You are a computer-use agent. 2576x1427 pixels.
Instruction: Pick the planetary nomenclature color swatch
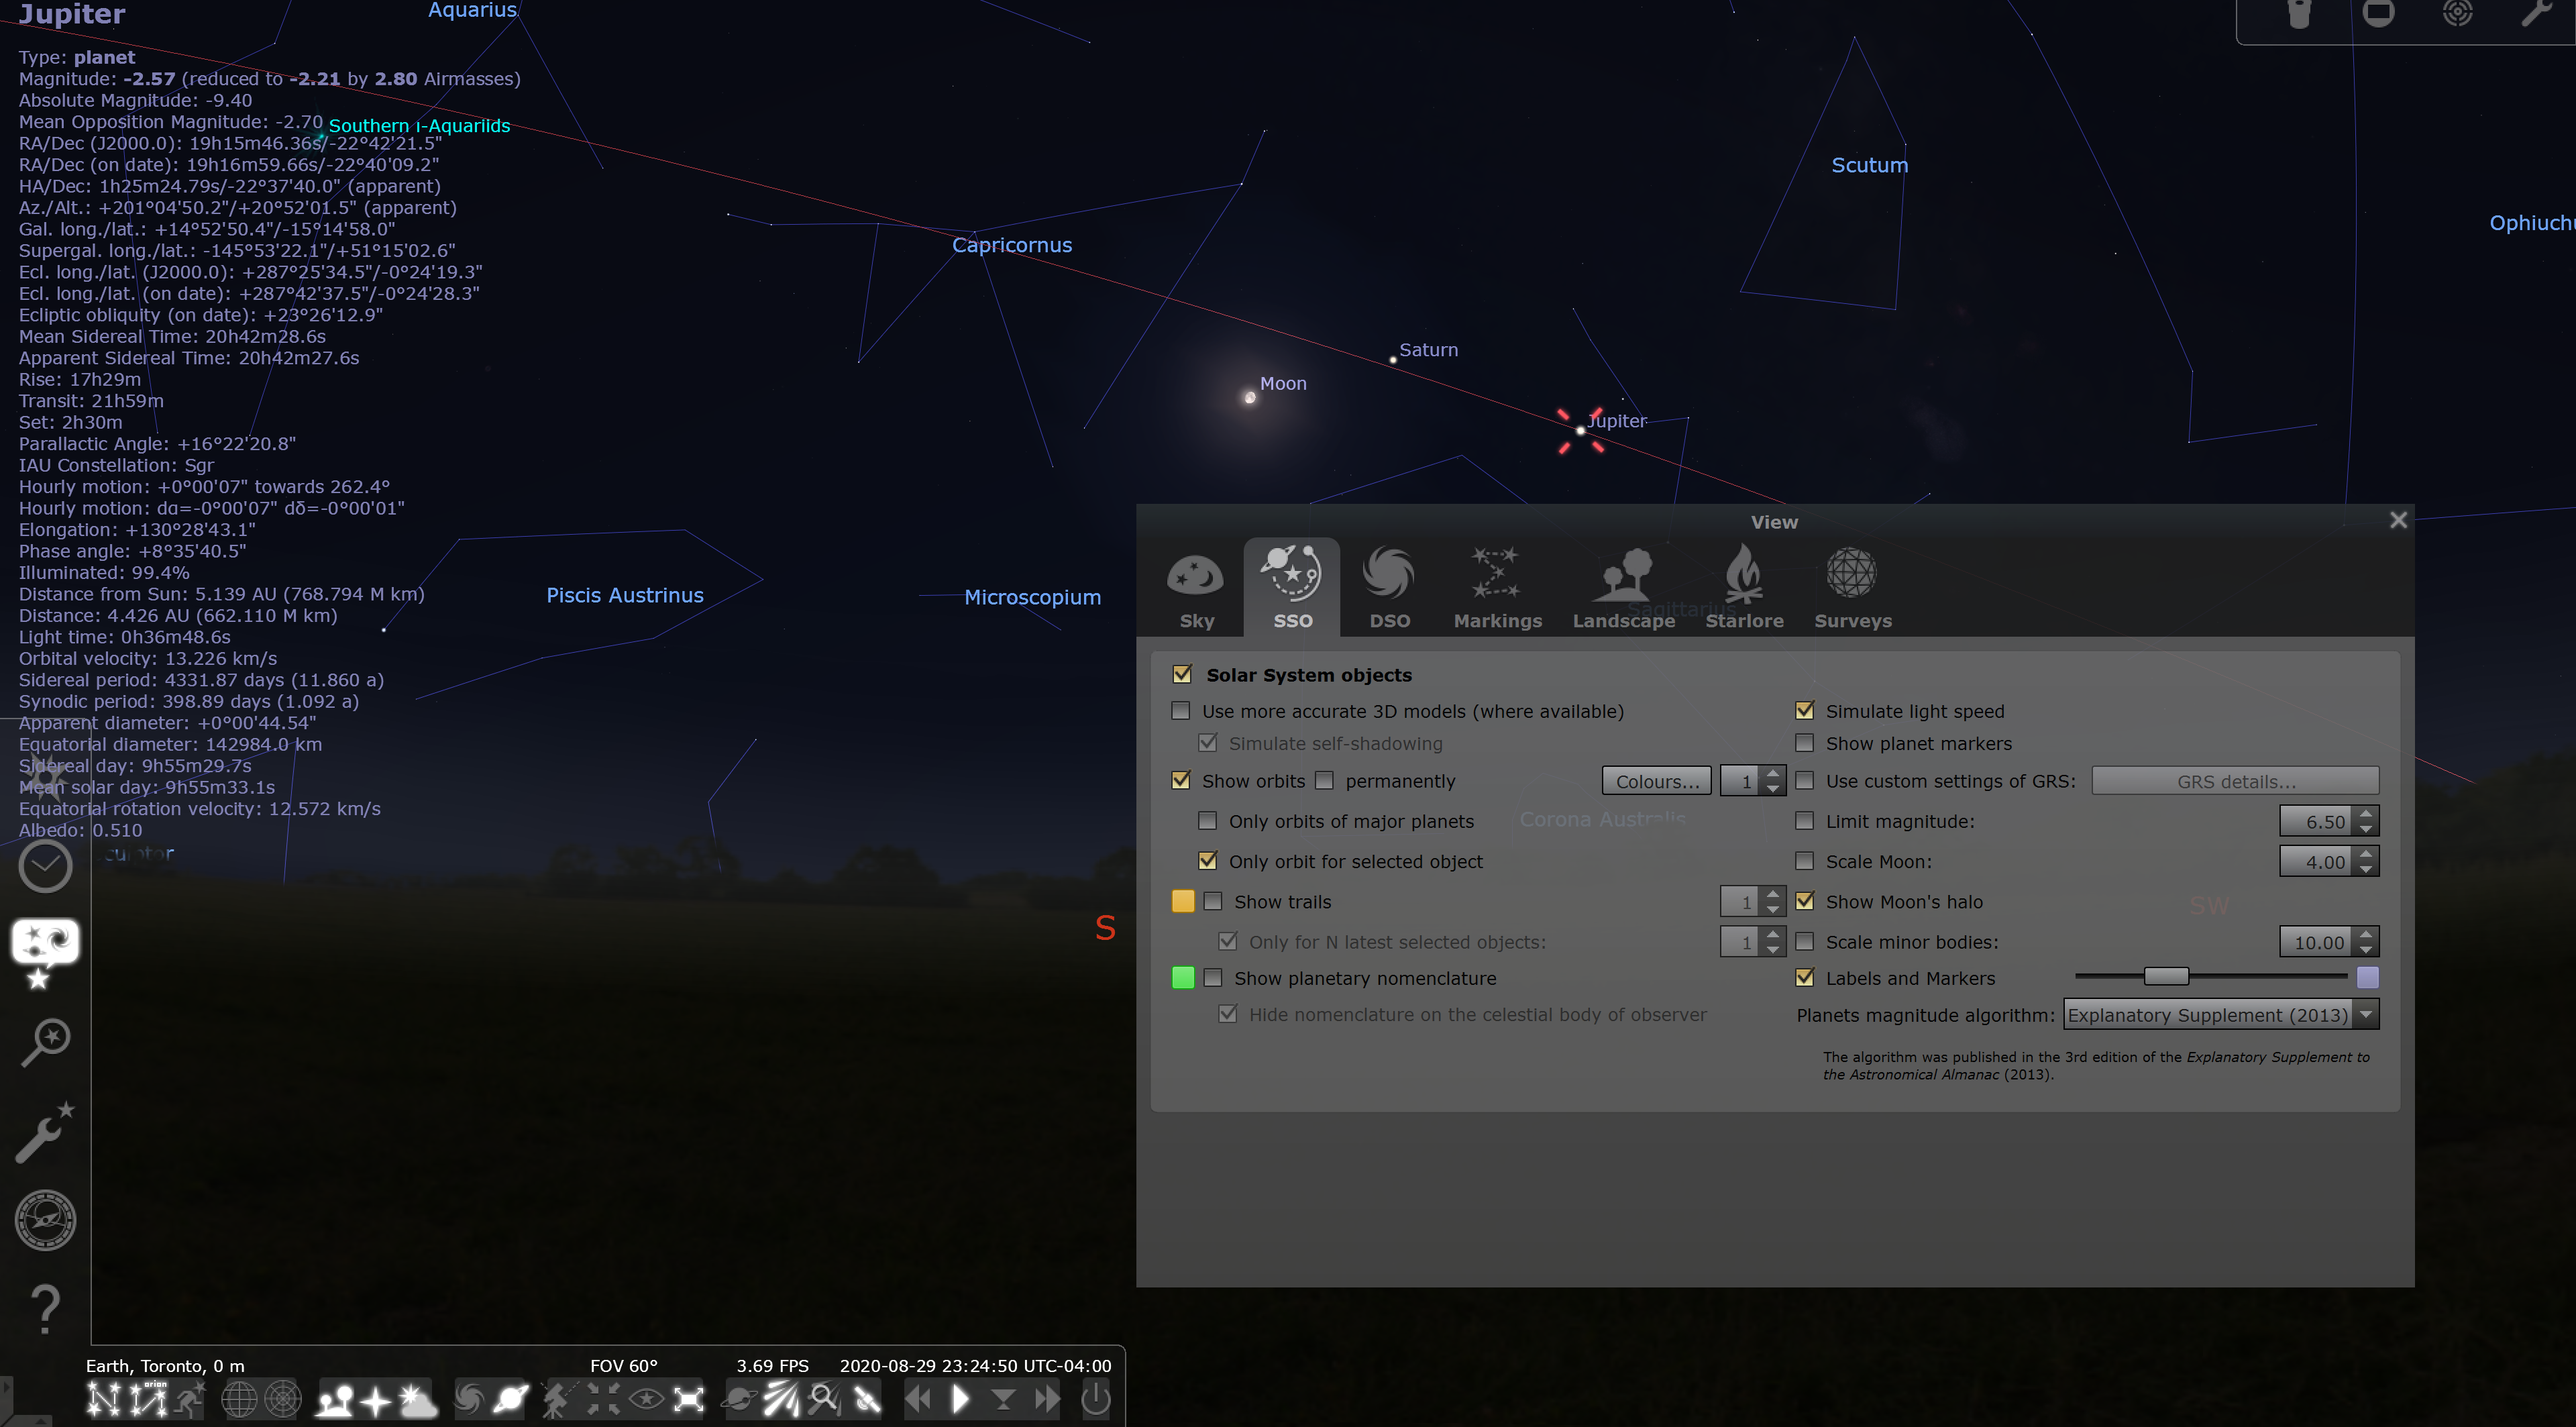(1183, 978)
